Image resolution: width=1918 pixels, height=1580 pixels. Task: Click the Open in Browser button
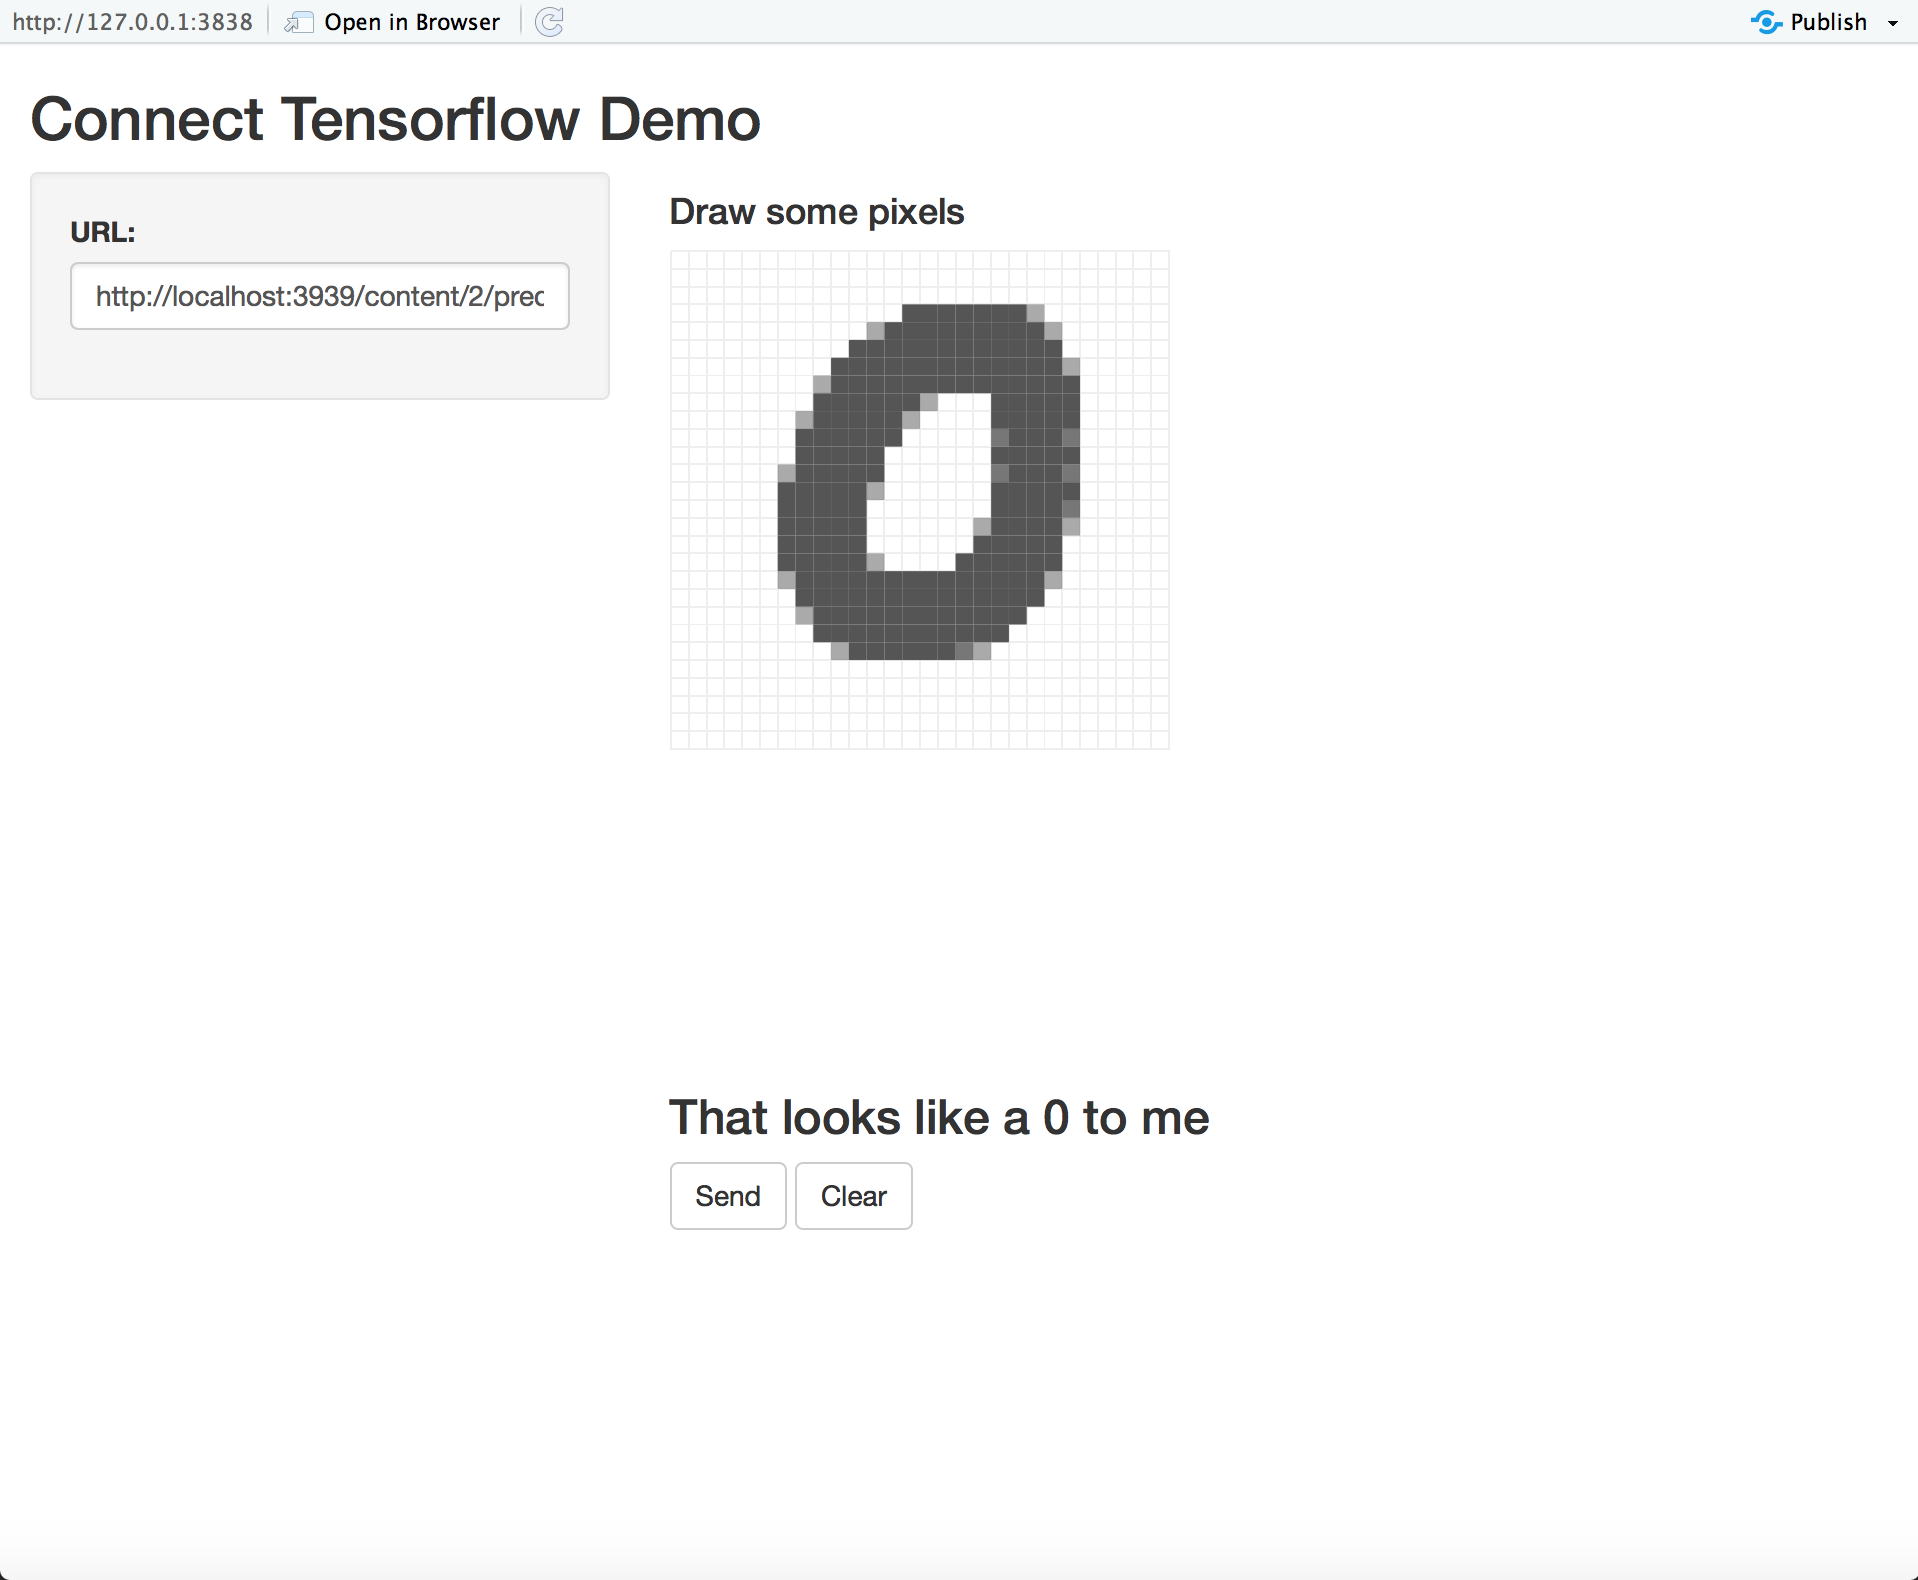coord(393,22)
